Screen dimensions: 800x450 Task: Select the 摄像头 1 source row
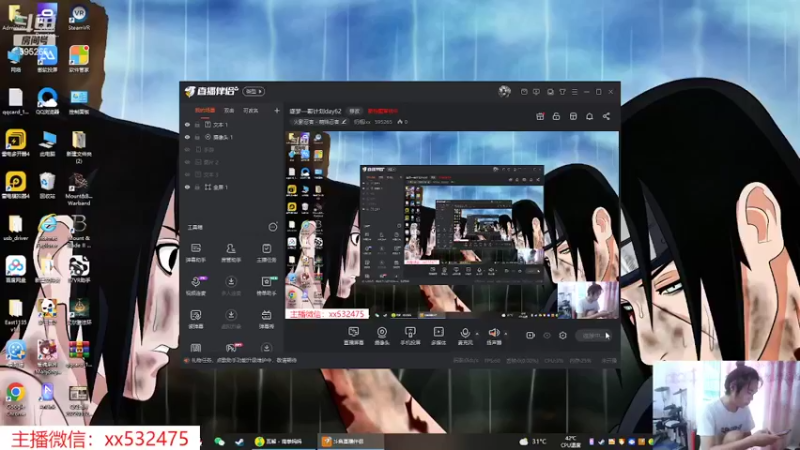232,137
